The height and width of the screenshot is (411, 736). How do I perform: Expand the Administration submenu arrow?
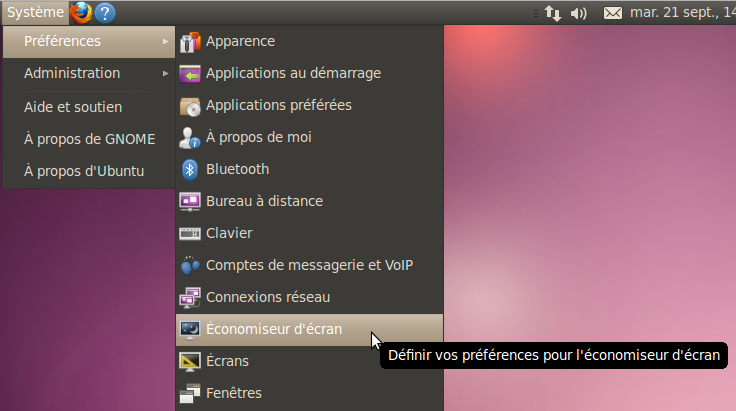165,73
